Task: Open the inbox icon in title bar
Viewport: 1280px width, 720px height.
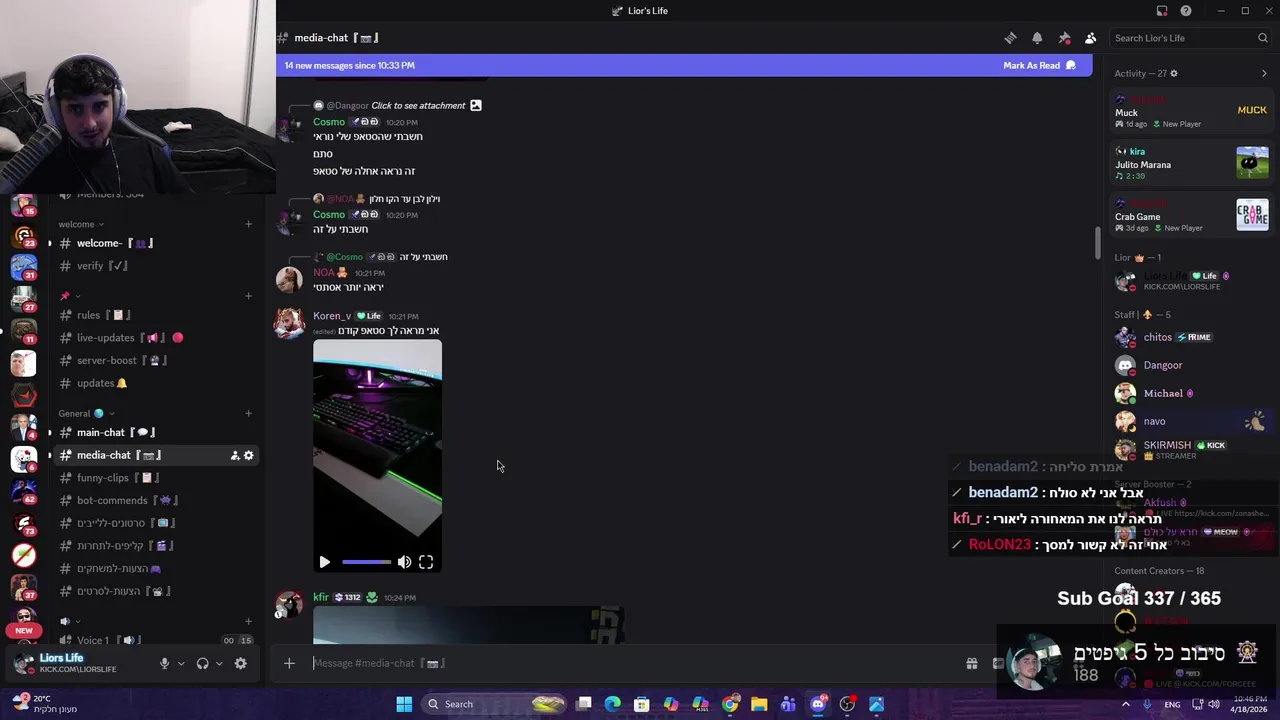Action: (1162, 11)
